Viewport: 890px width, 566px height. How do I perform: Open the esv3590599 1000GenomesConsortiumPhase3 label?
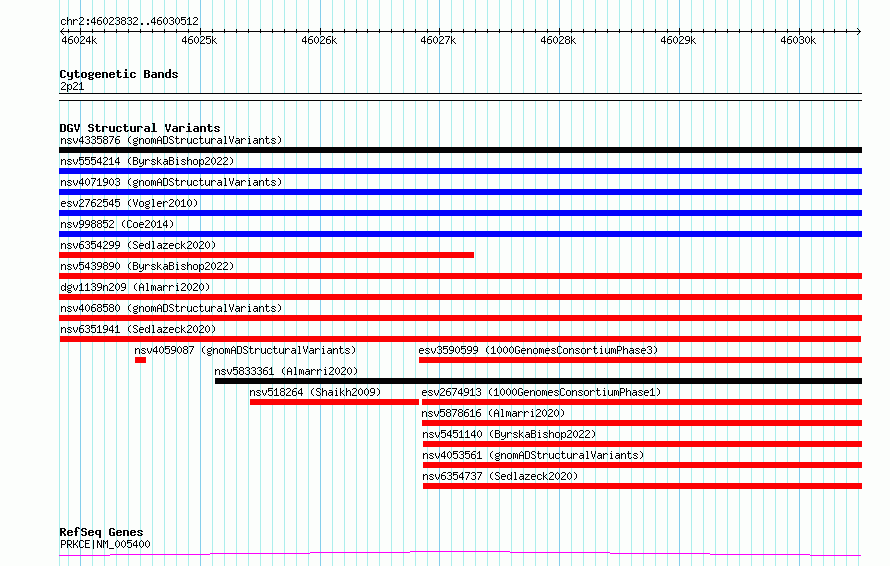point(538,350)
